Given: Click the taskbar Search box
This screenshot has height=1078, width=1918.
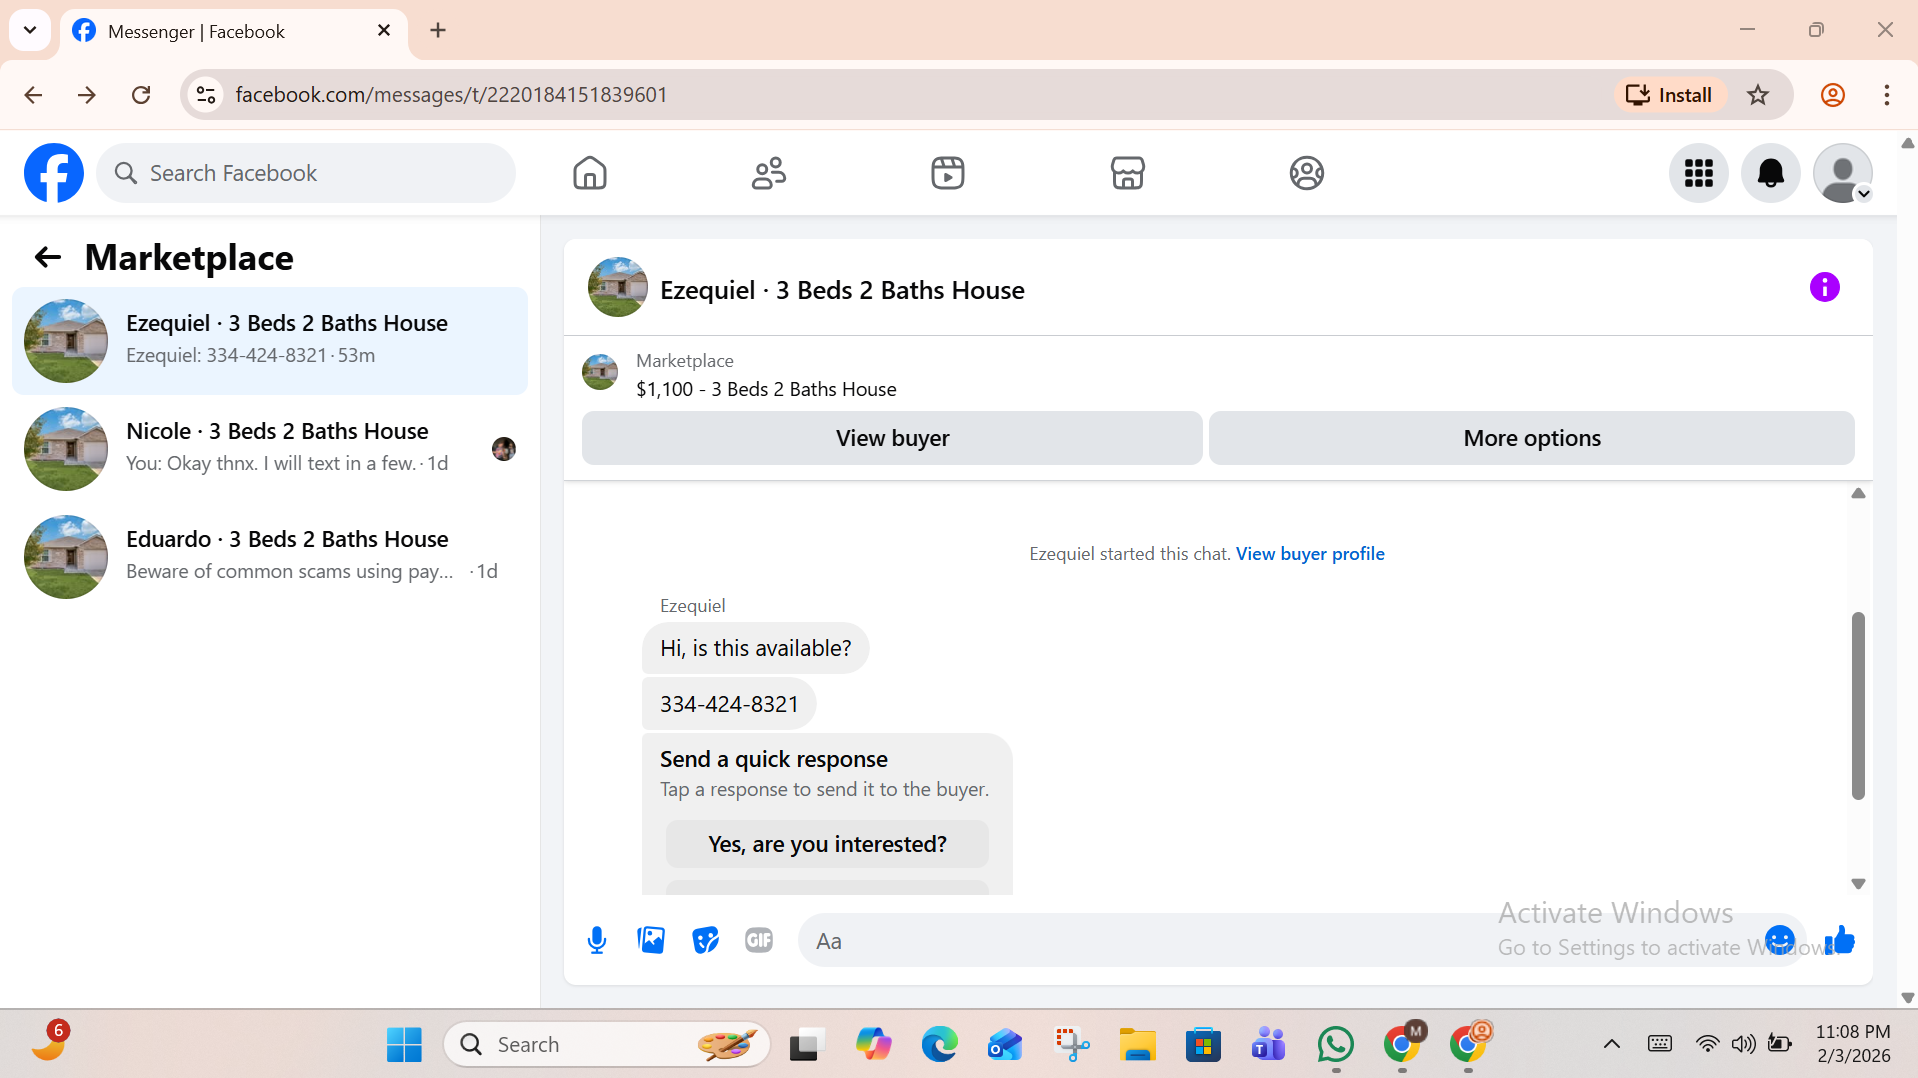Looking at the screenshot, I should coord(607,1045).
